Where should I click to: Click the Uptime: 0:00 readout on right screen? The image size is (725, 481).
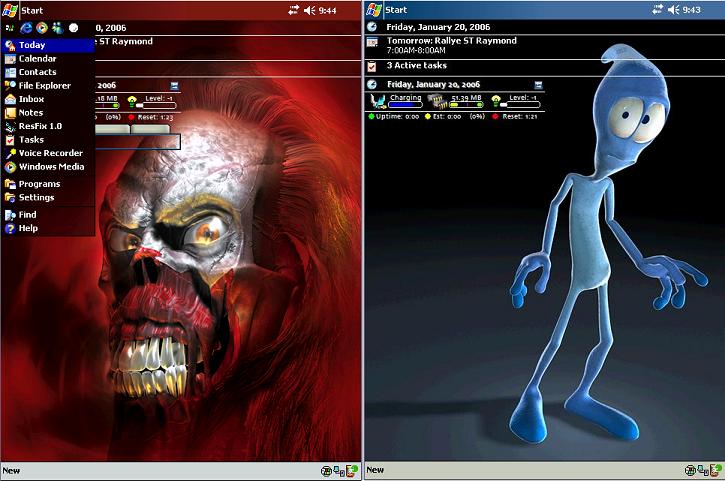point(397,117)
